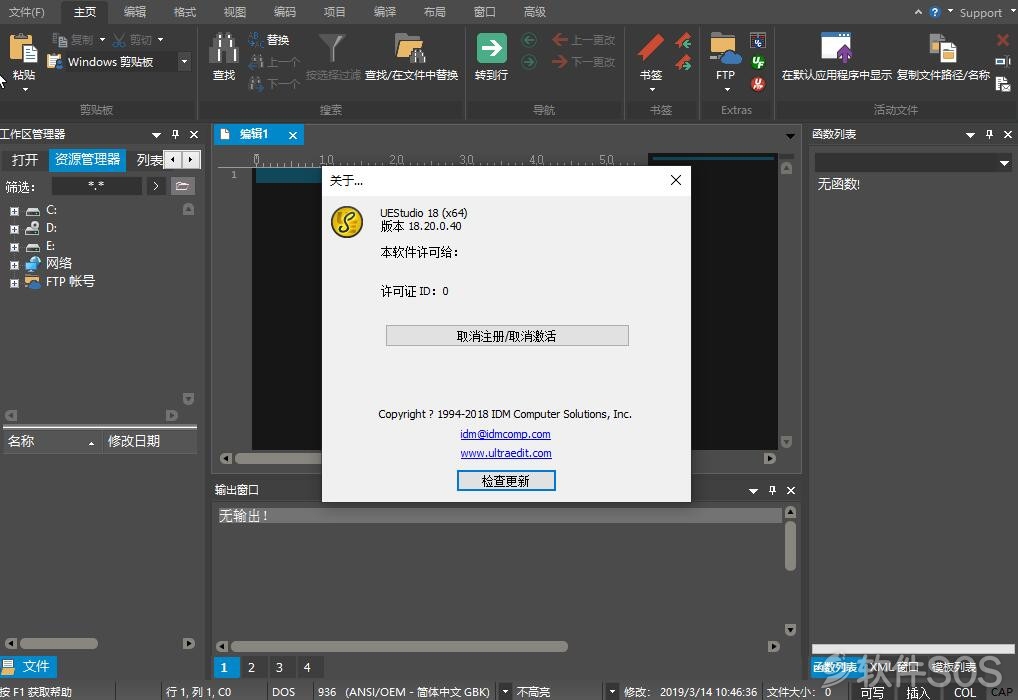Click the Replace icon
Image resolution: width=1018 pixels, height=700 pixels.
point(256,40)
